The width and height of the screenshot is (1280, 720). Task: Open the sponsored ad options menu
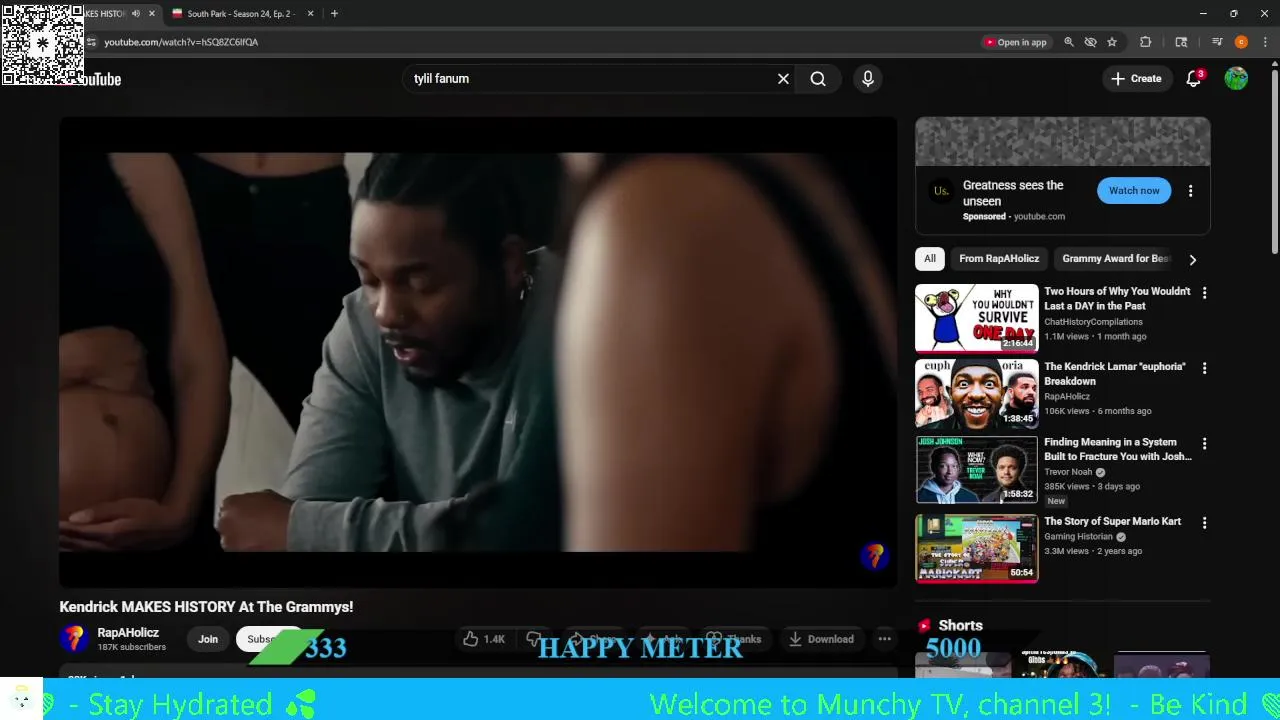tap(1190, 191)
